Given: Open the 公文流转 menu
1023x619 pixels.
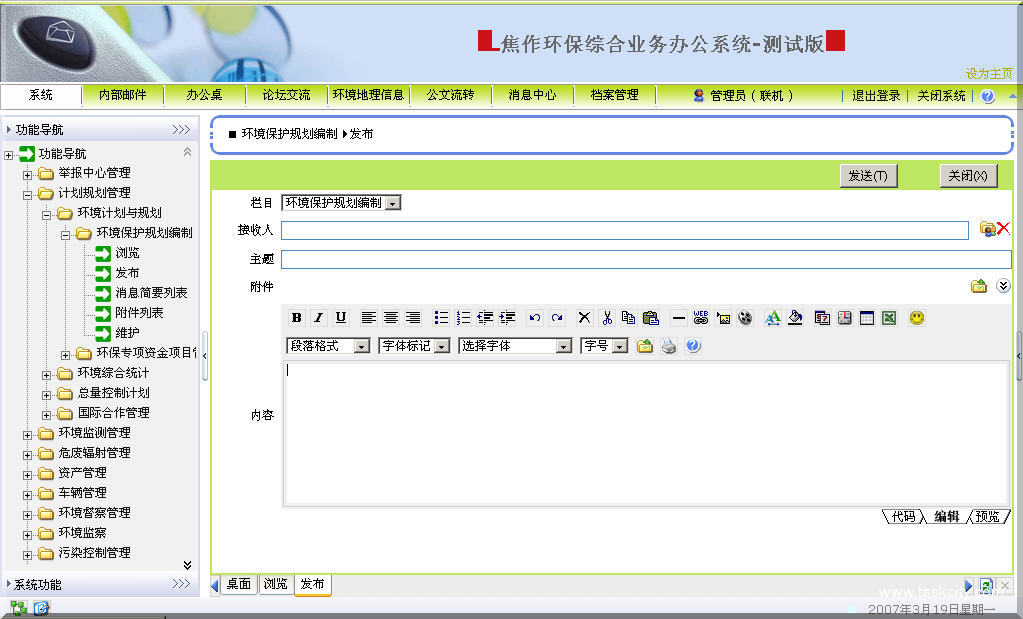Looking at the screenshot, I should tap(450, 95).
